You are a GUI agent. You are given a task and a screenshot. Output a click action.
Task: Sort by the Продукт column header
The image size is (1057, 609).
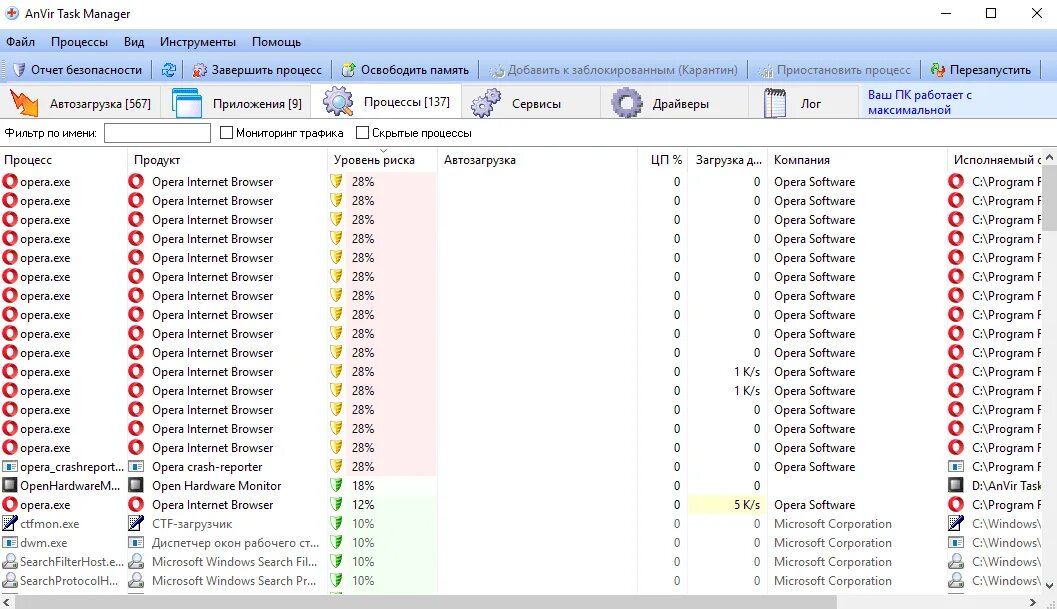(228, 160)
